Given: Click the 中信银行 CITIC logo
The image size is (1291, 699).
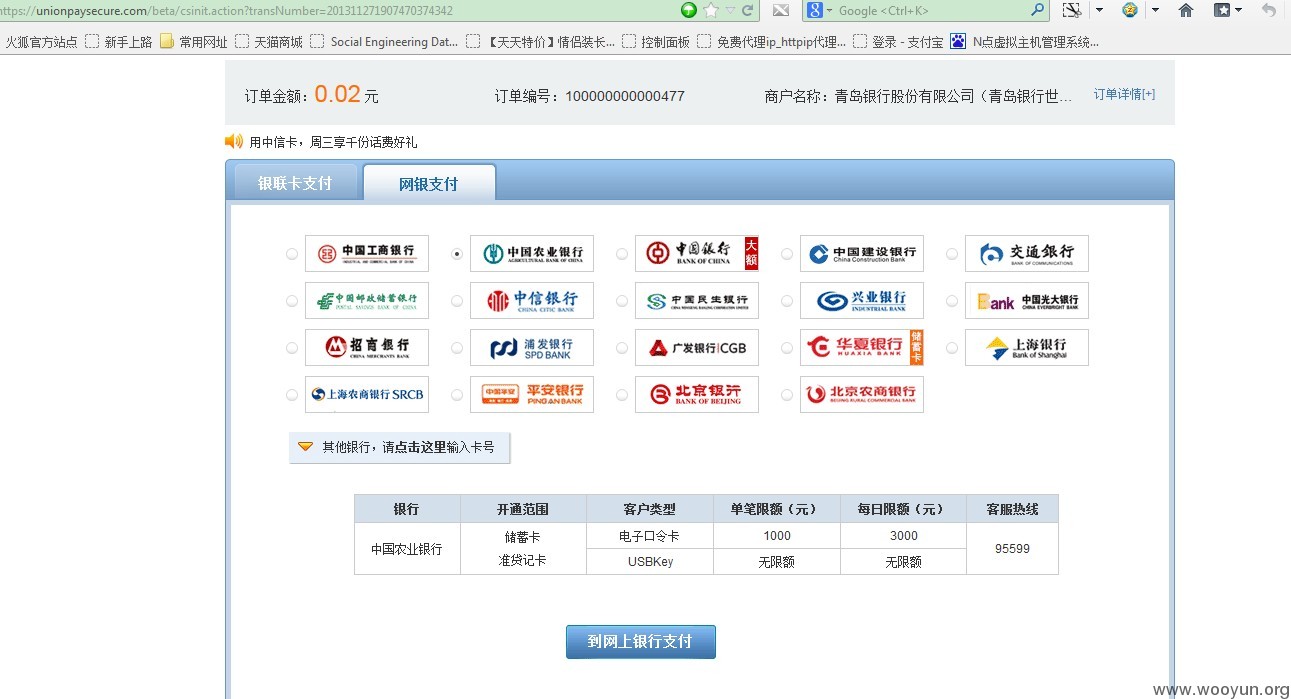Looking at the screenshot, I should 532,300.
